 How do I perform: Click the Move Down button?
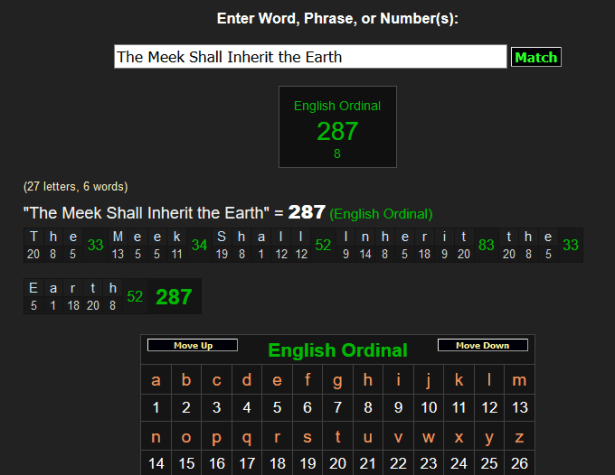pos(482,346)
